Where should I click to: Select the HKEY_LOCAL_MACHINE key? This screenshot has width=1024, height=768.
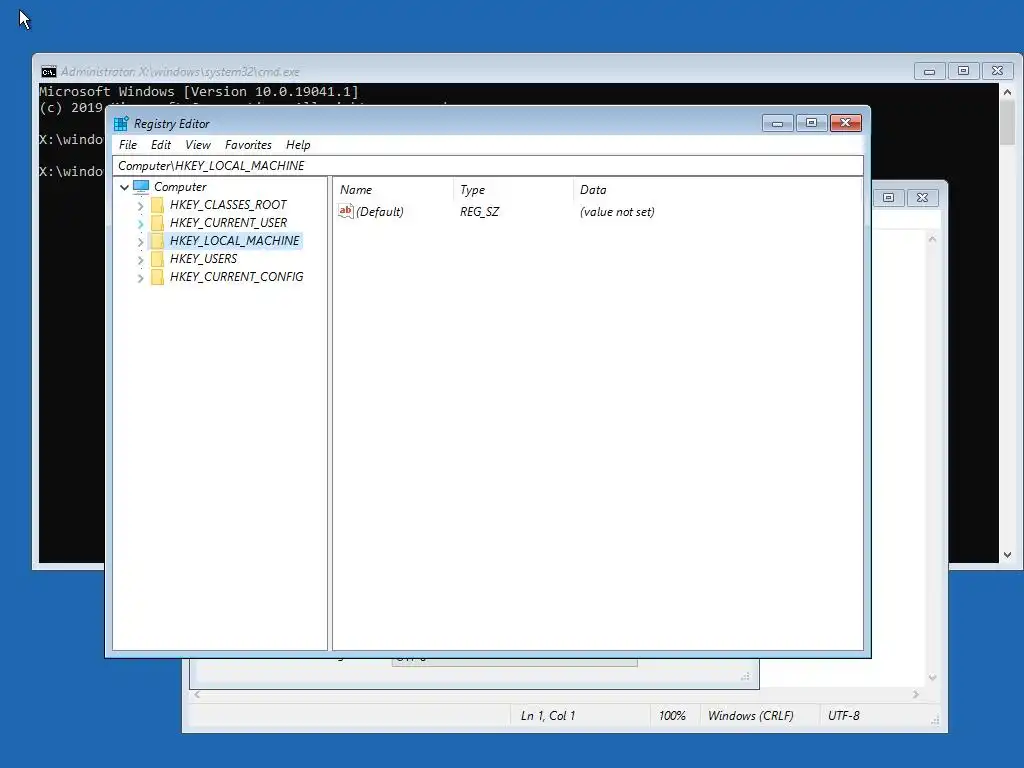(234, 241)
